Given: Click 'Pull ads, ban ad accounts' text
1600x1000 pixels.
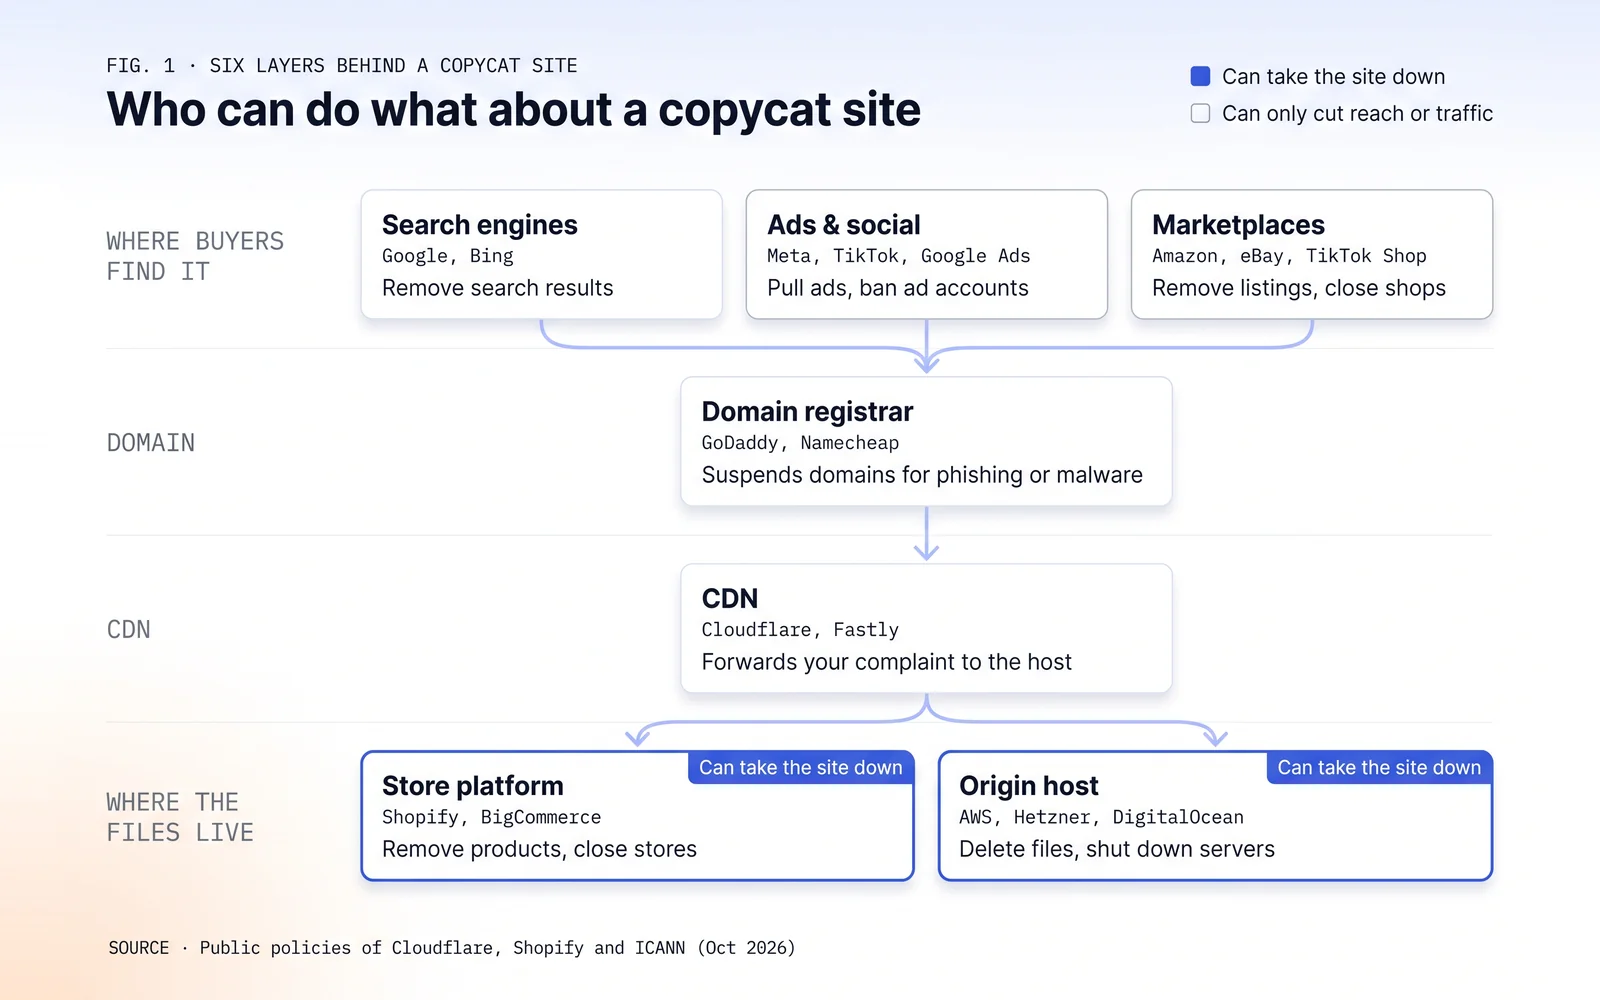Looking at the screenshot, I should pos(898,288).
